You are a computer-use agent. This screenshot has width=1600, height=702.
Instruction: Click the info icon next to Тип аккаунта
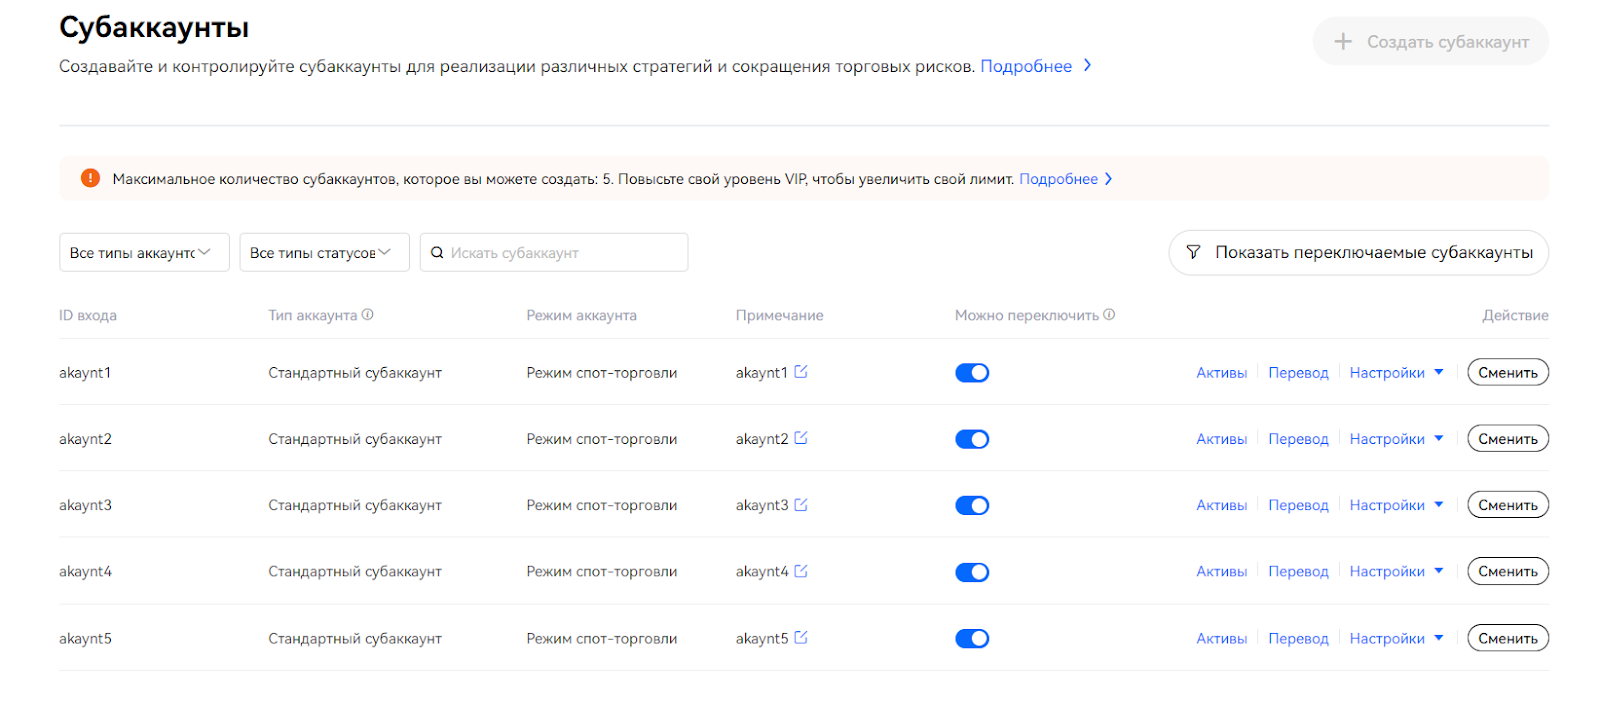[x=368, y=315]
